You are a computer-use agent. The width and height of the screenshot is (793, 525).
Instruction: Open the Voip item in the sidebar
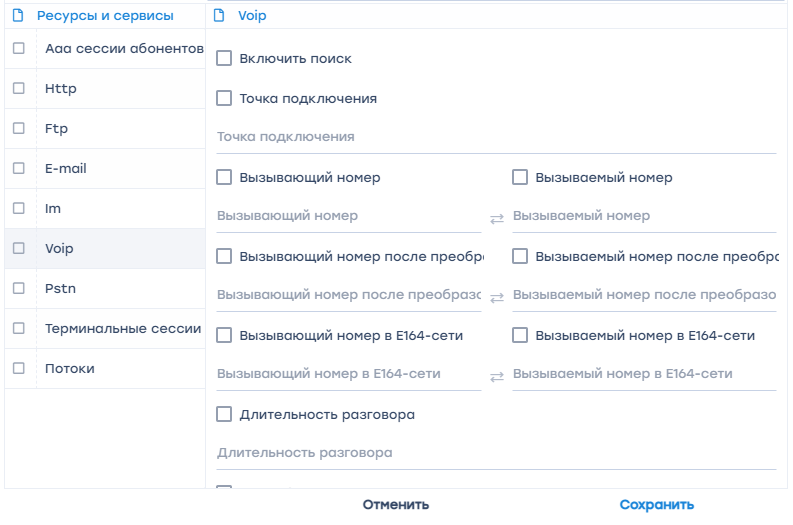point(60,249)
